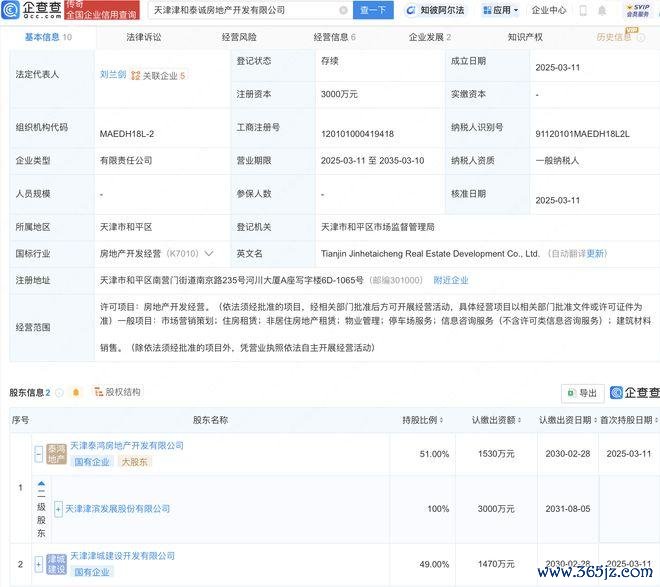
Task: Switch to 知识产权 tab
Action: [525, 37]
